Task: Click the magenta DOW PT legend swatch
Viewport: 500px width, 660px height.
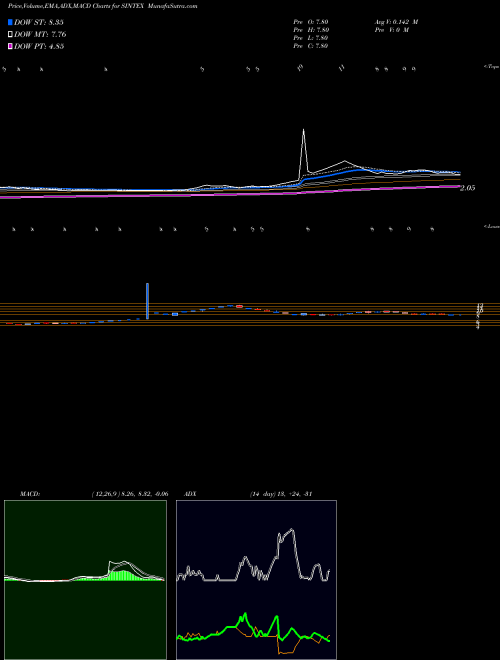Action: click(x=10, y=47)
